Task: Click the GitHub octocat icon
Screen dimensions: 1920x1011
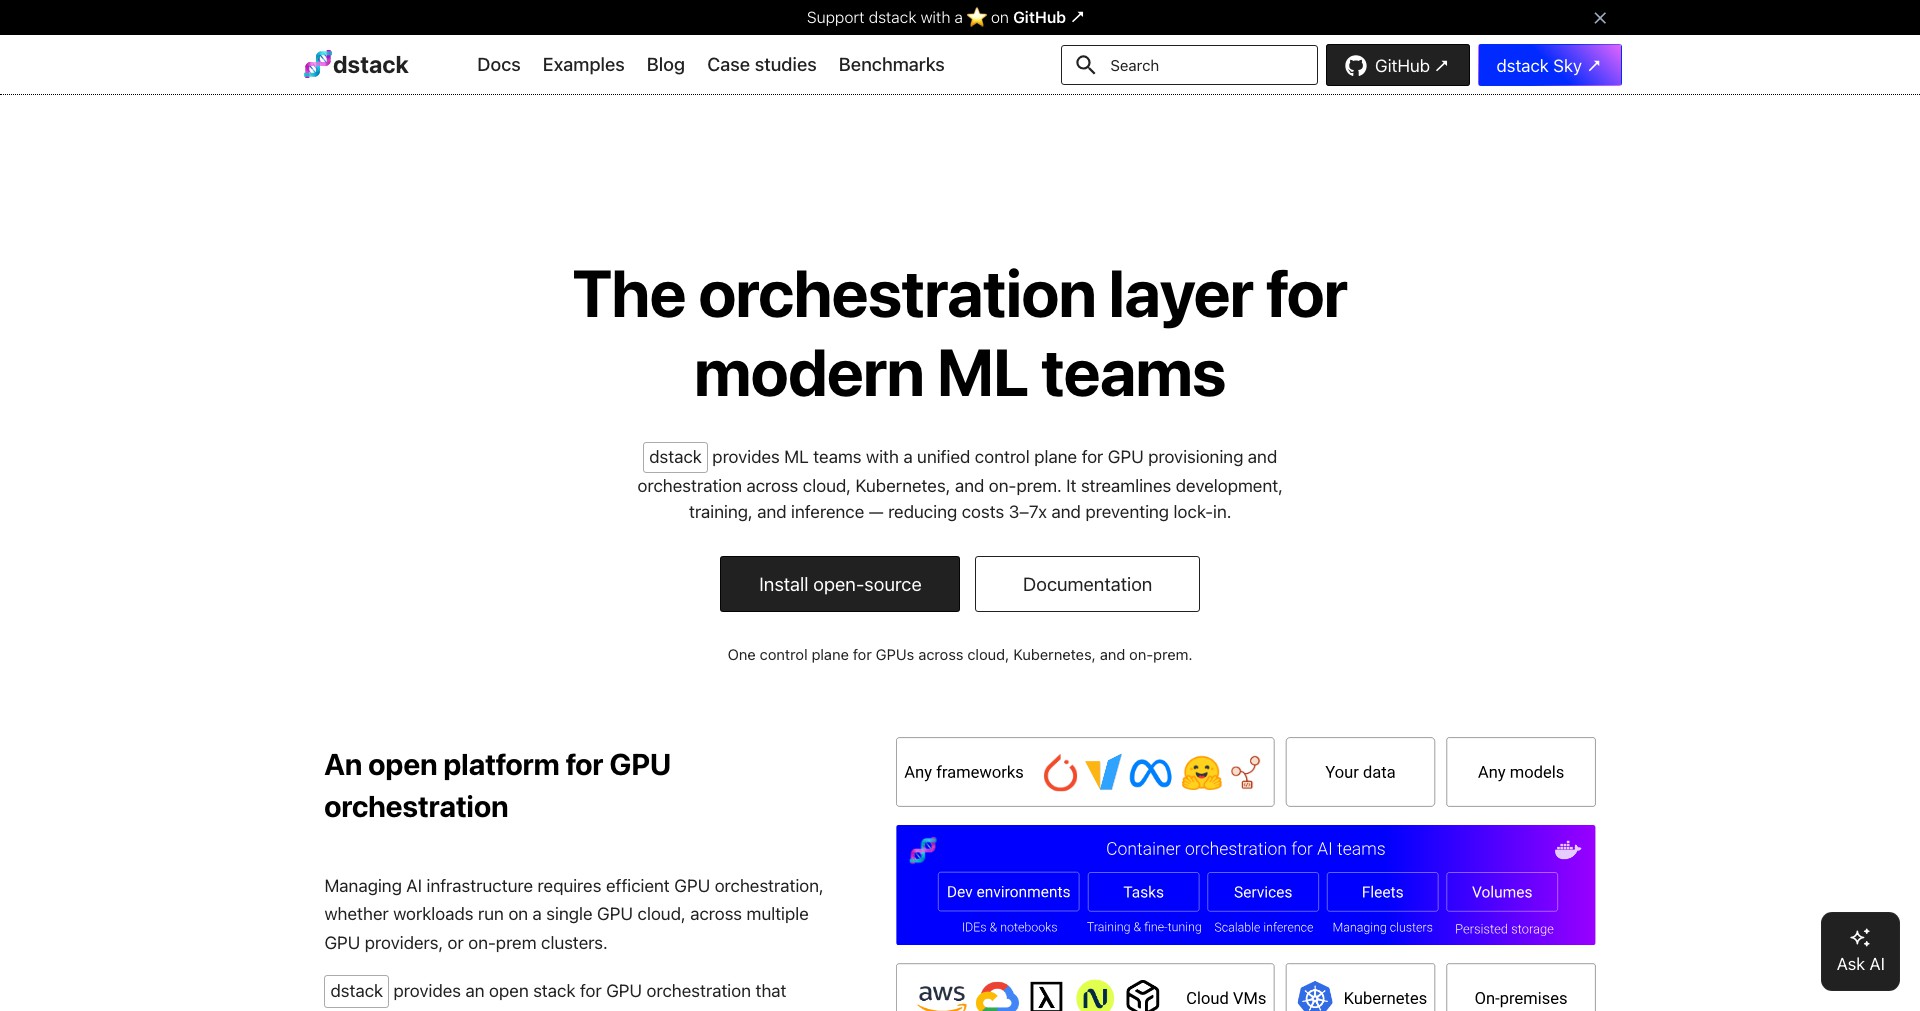Action: [x=1356, y=66]
